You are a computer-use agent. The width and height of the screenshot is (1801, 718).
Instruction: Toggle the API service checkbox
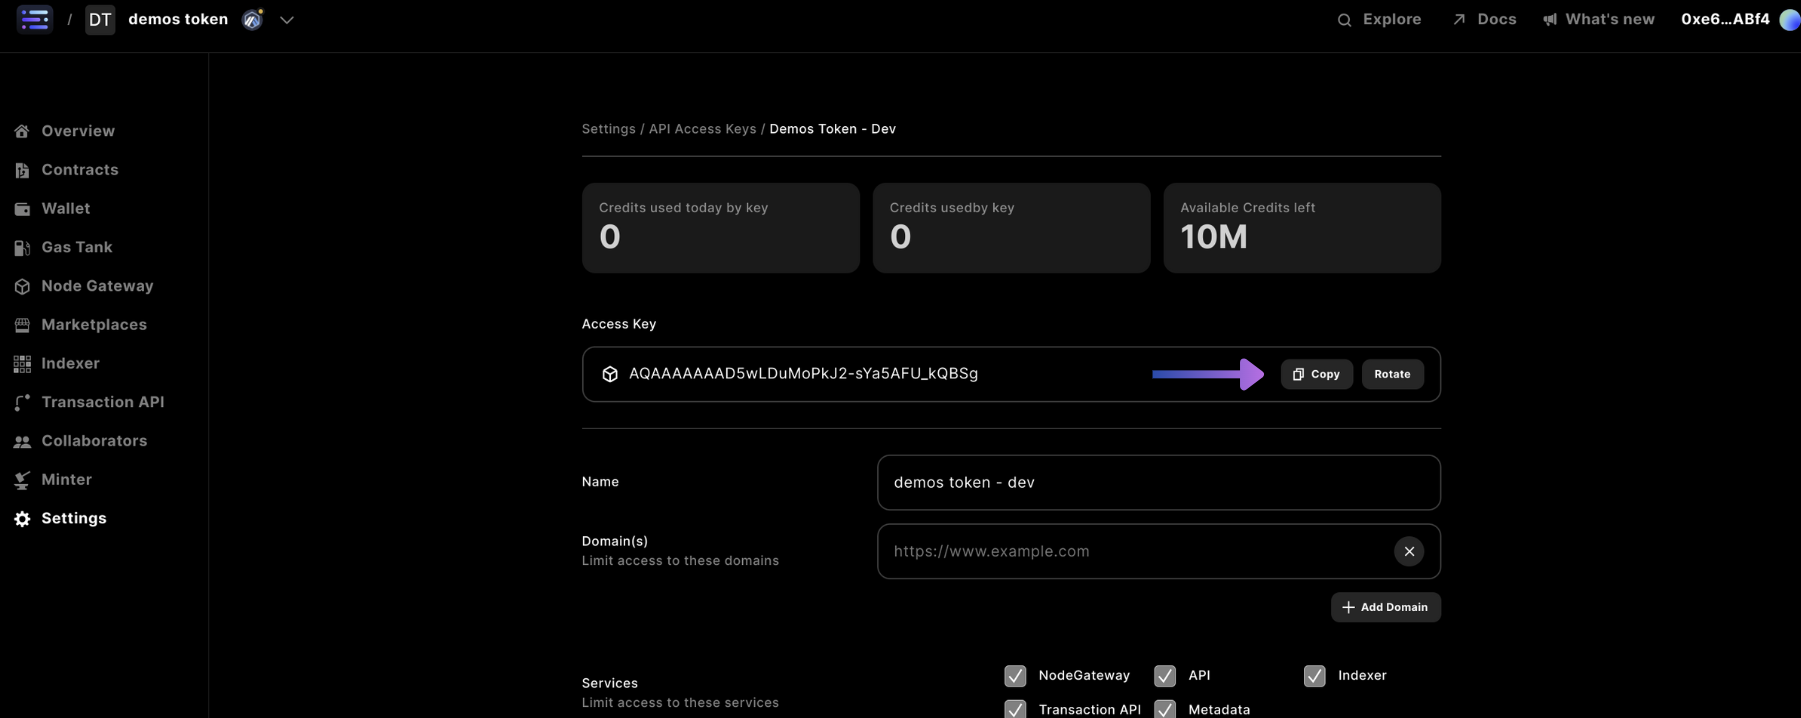1165,676
